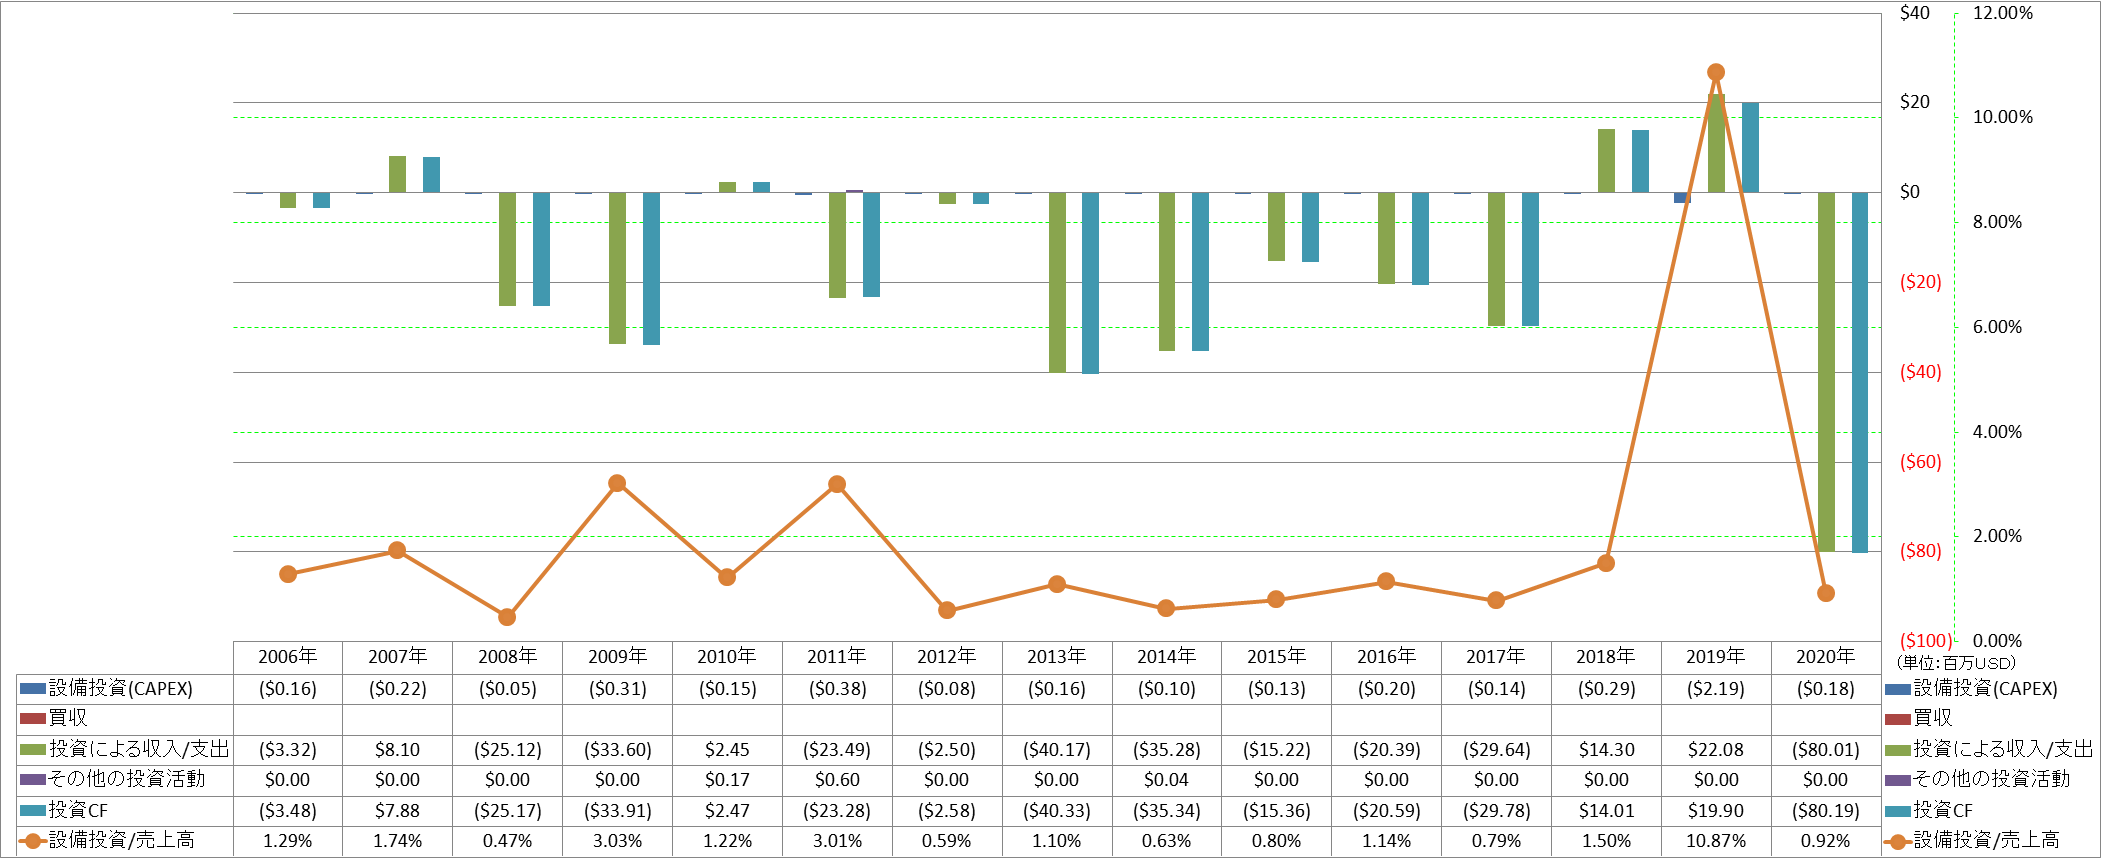This screenshot has height=858, width=2101.
Task: Click the 3.03% ratio cell
Action: pyautogui.click(x=617, y=841)
